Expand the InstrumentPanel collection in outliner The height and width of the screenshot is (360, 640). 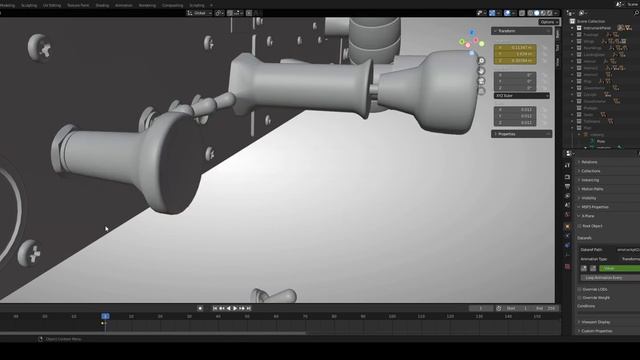573,28
